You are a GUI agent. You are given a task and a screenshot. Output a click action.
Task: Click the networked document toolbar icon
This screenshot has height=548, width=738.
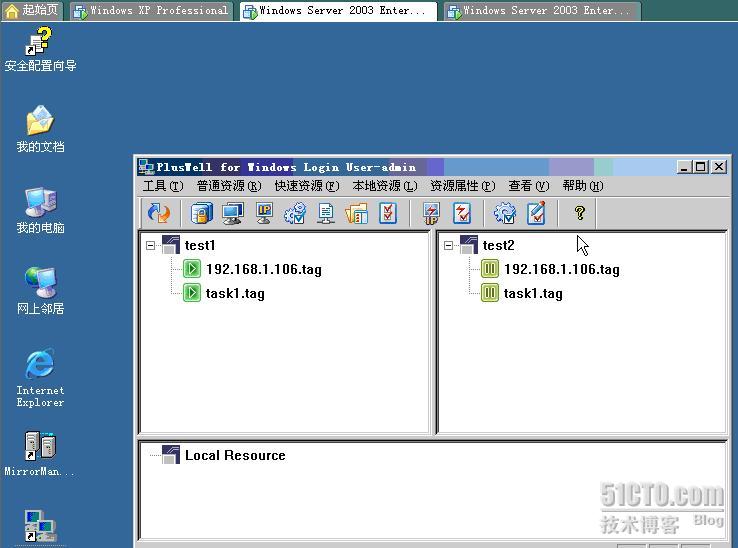point(326,214)
